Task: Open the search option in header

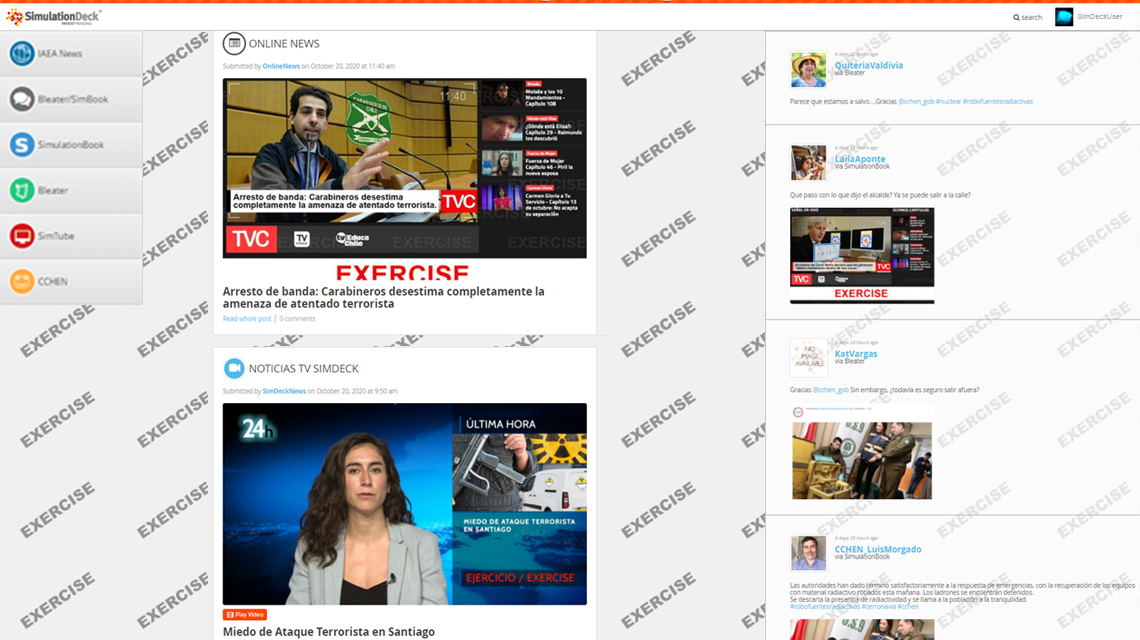Action: coord(1027,17)
